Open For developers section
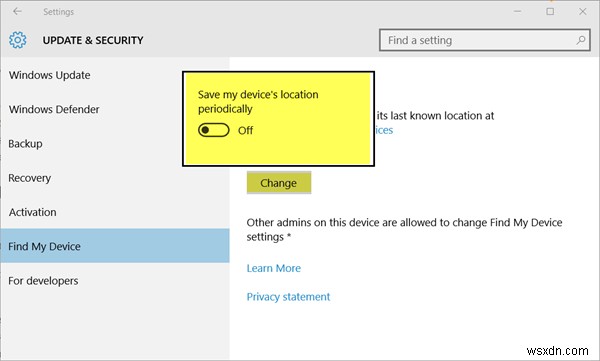Image resolution: width=600 pixels, height=361 pixels. click(43, 281)
